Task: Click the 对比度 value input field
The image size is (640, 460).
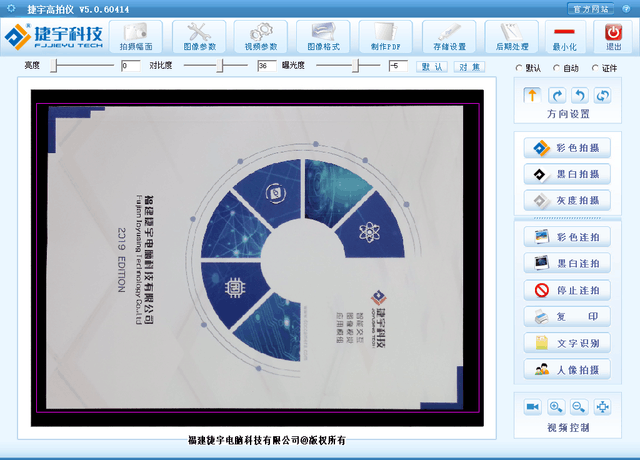Action: point(266,65)
